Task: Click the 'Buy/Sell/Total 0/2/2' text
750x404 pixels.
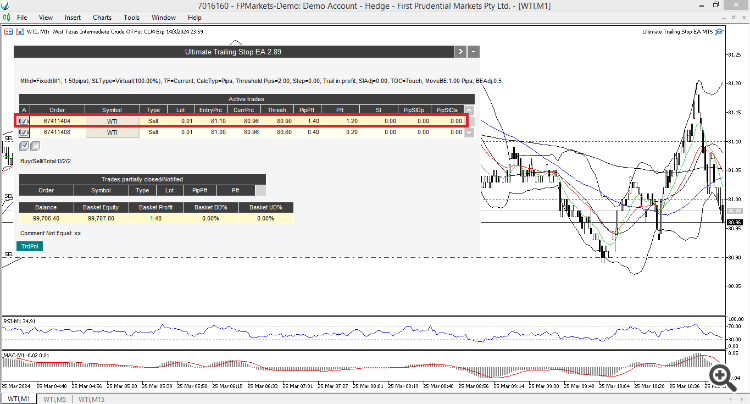Action: (x=45, y=161)
